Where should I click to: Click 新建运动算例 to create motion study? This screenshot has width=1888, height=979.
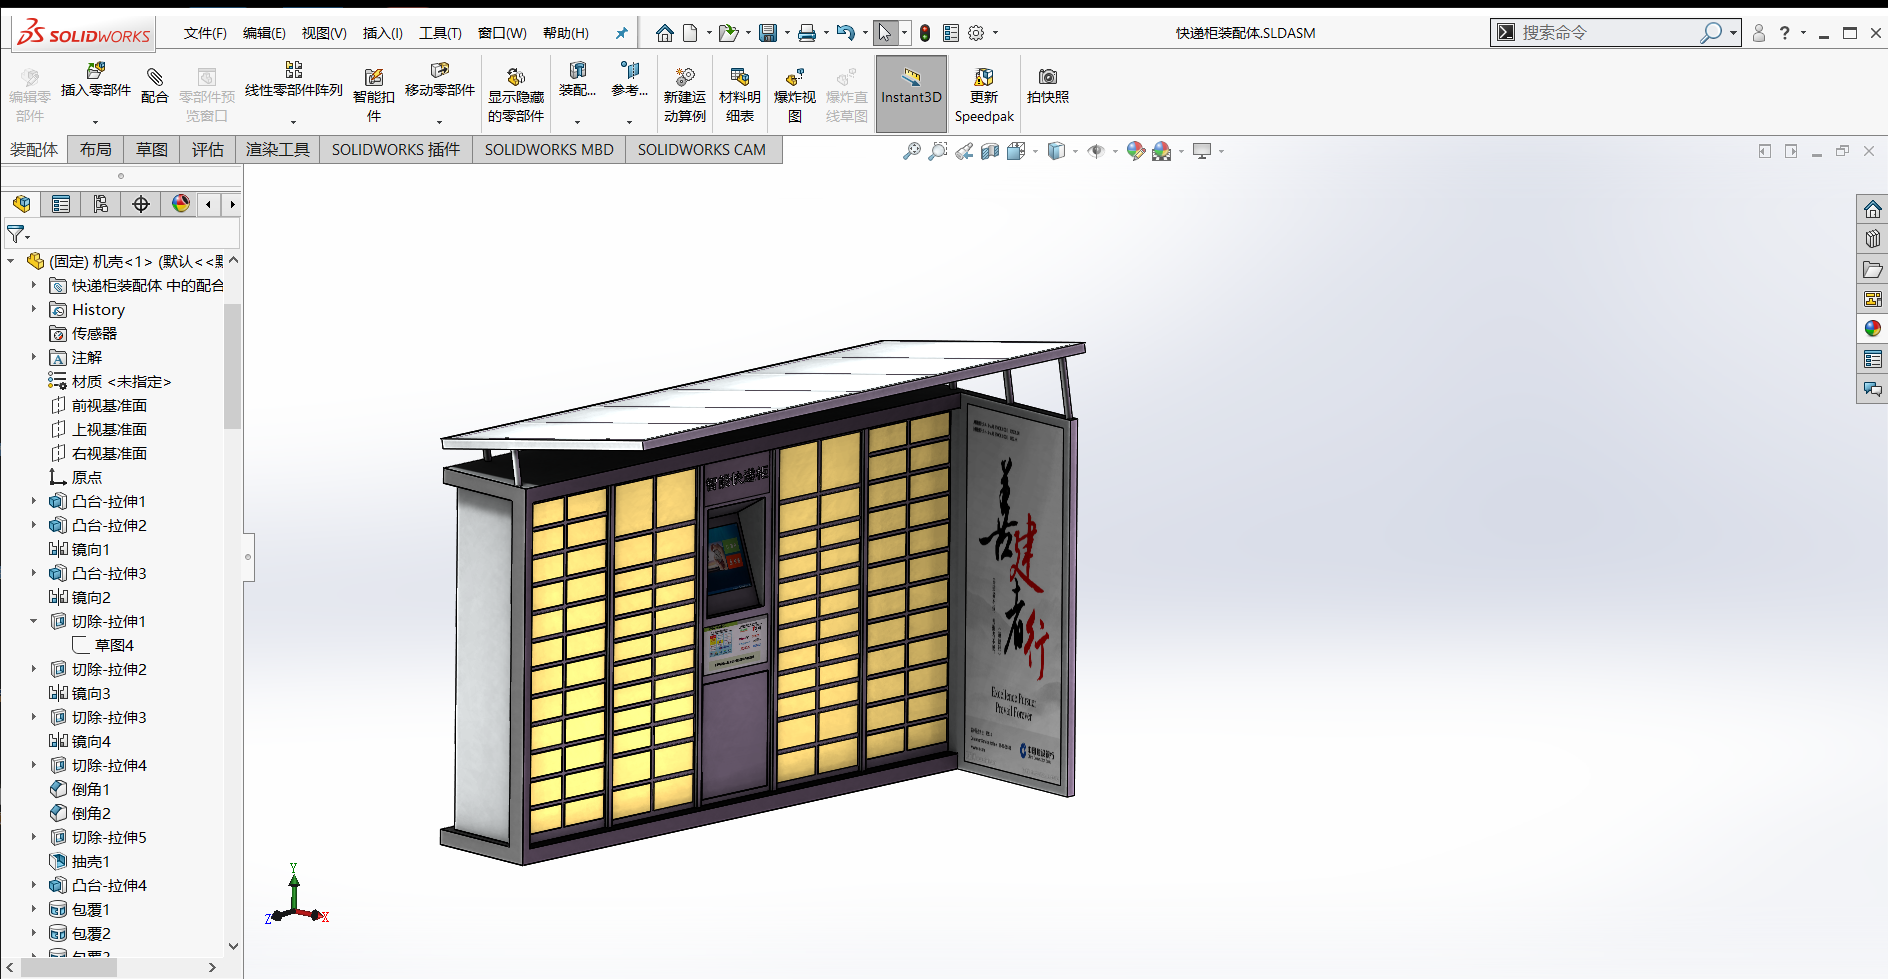(684, 94)
